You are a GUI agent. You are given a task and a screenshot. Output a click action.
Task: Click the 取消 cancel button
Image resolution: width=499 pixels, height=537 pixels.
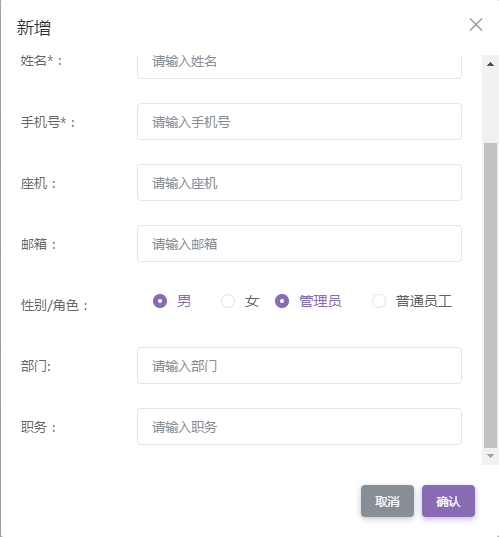(387, 501)
